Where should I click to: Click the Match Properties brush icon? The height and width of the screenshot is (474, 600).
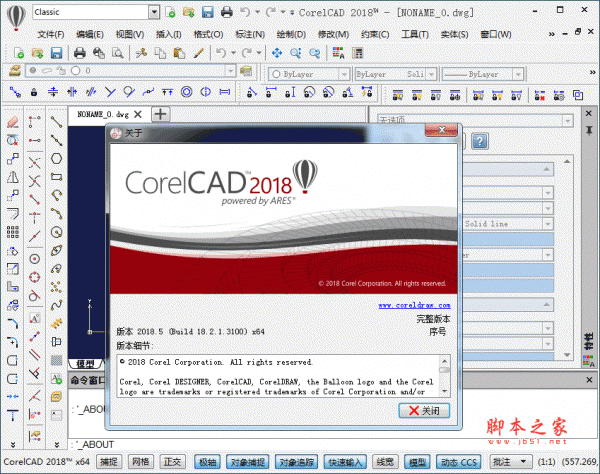pyautogui.click(x=199, y=53)
